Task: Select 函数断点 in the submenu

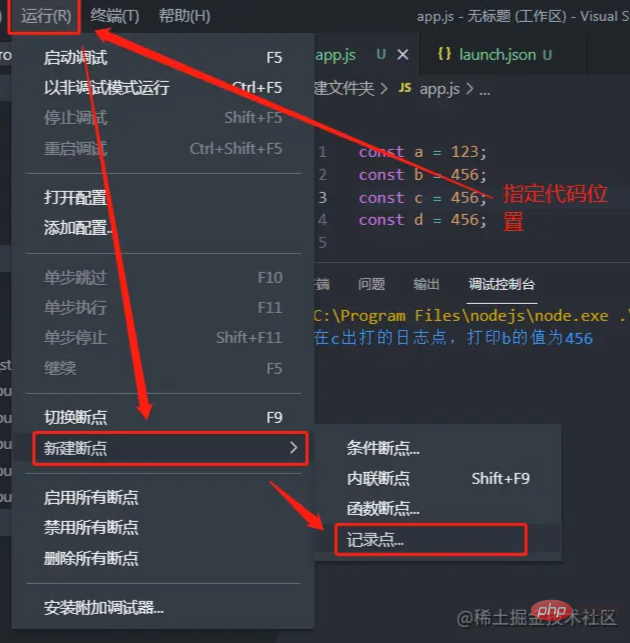Action: point(438,509)
